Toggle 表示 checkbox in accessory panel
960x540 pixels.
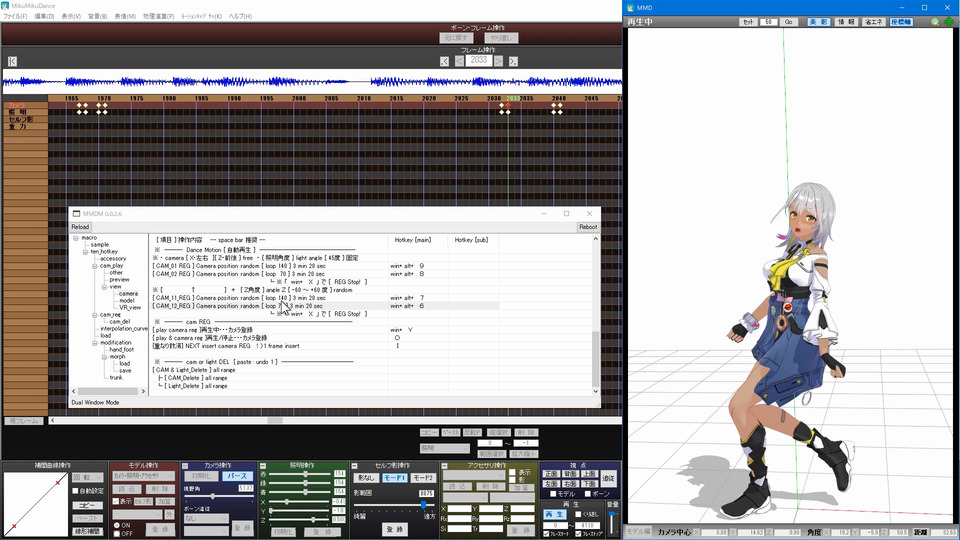tap(512, 472)
